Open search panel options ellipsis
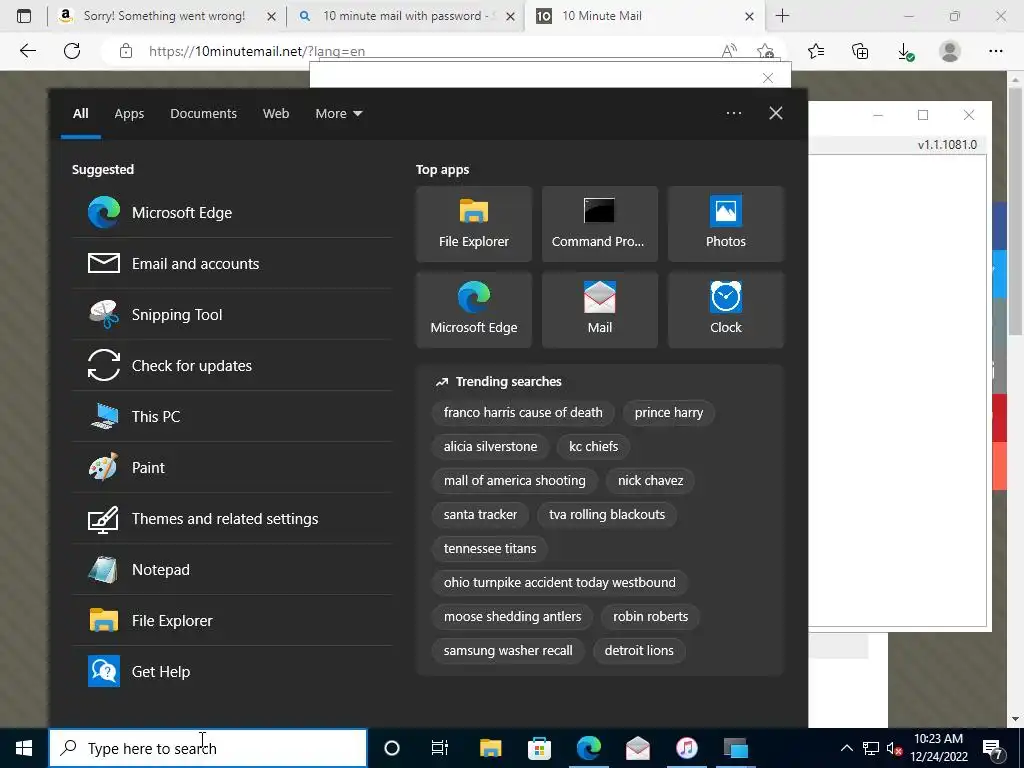This screenshot has height=768, width=1024. click(x=733, y=113)
